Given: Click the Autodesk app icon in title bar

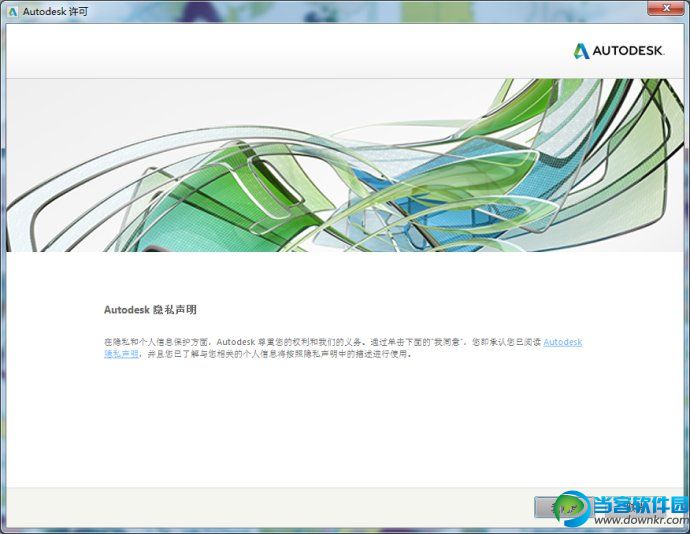Looking at the screenshot, I should tap(13, 11).
